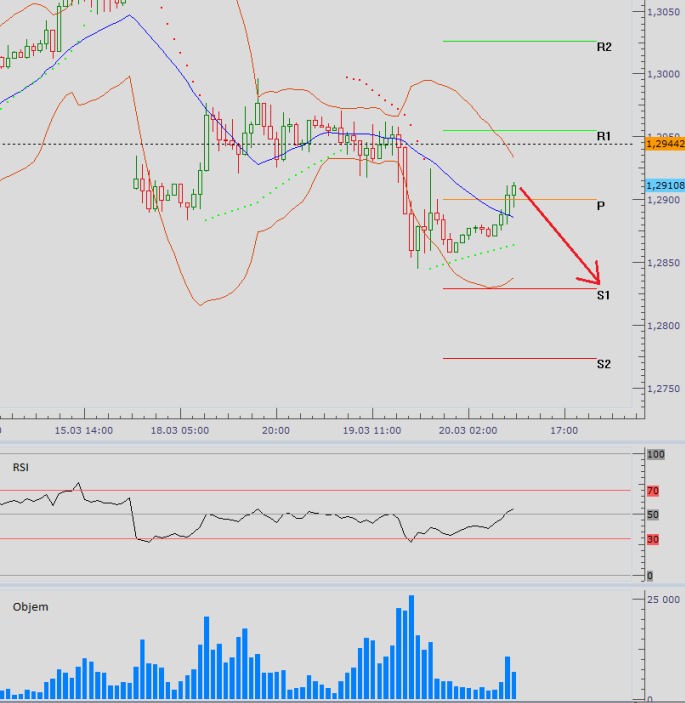The height and width of the screenshot is (703, 685).
Task: Click the 1,2900 price axis value
Action: (x=663, y=200)
